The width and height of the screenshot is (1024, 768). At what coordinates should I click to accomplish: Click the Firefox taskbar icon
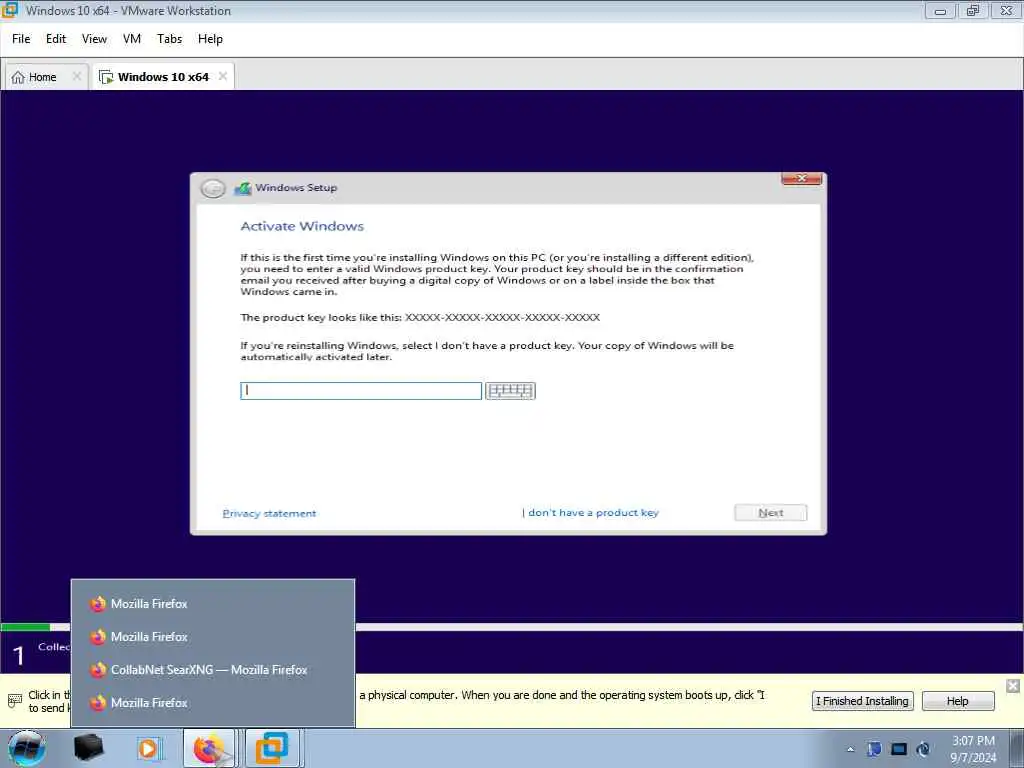[210, 748]
